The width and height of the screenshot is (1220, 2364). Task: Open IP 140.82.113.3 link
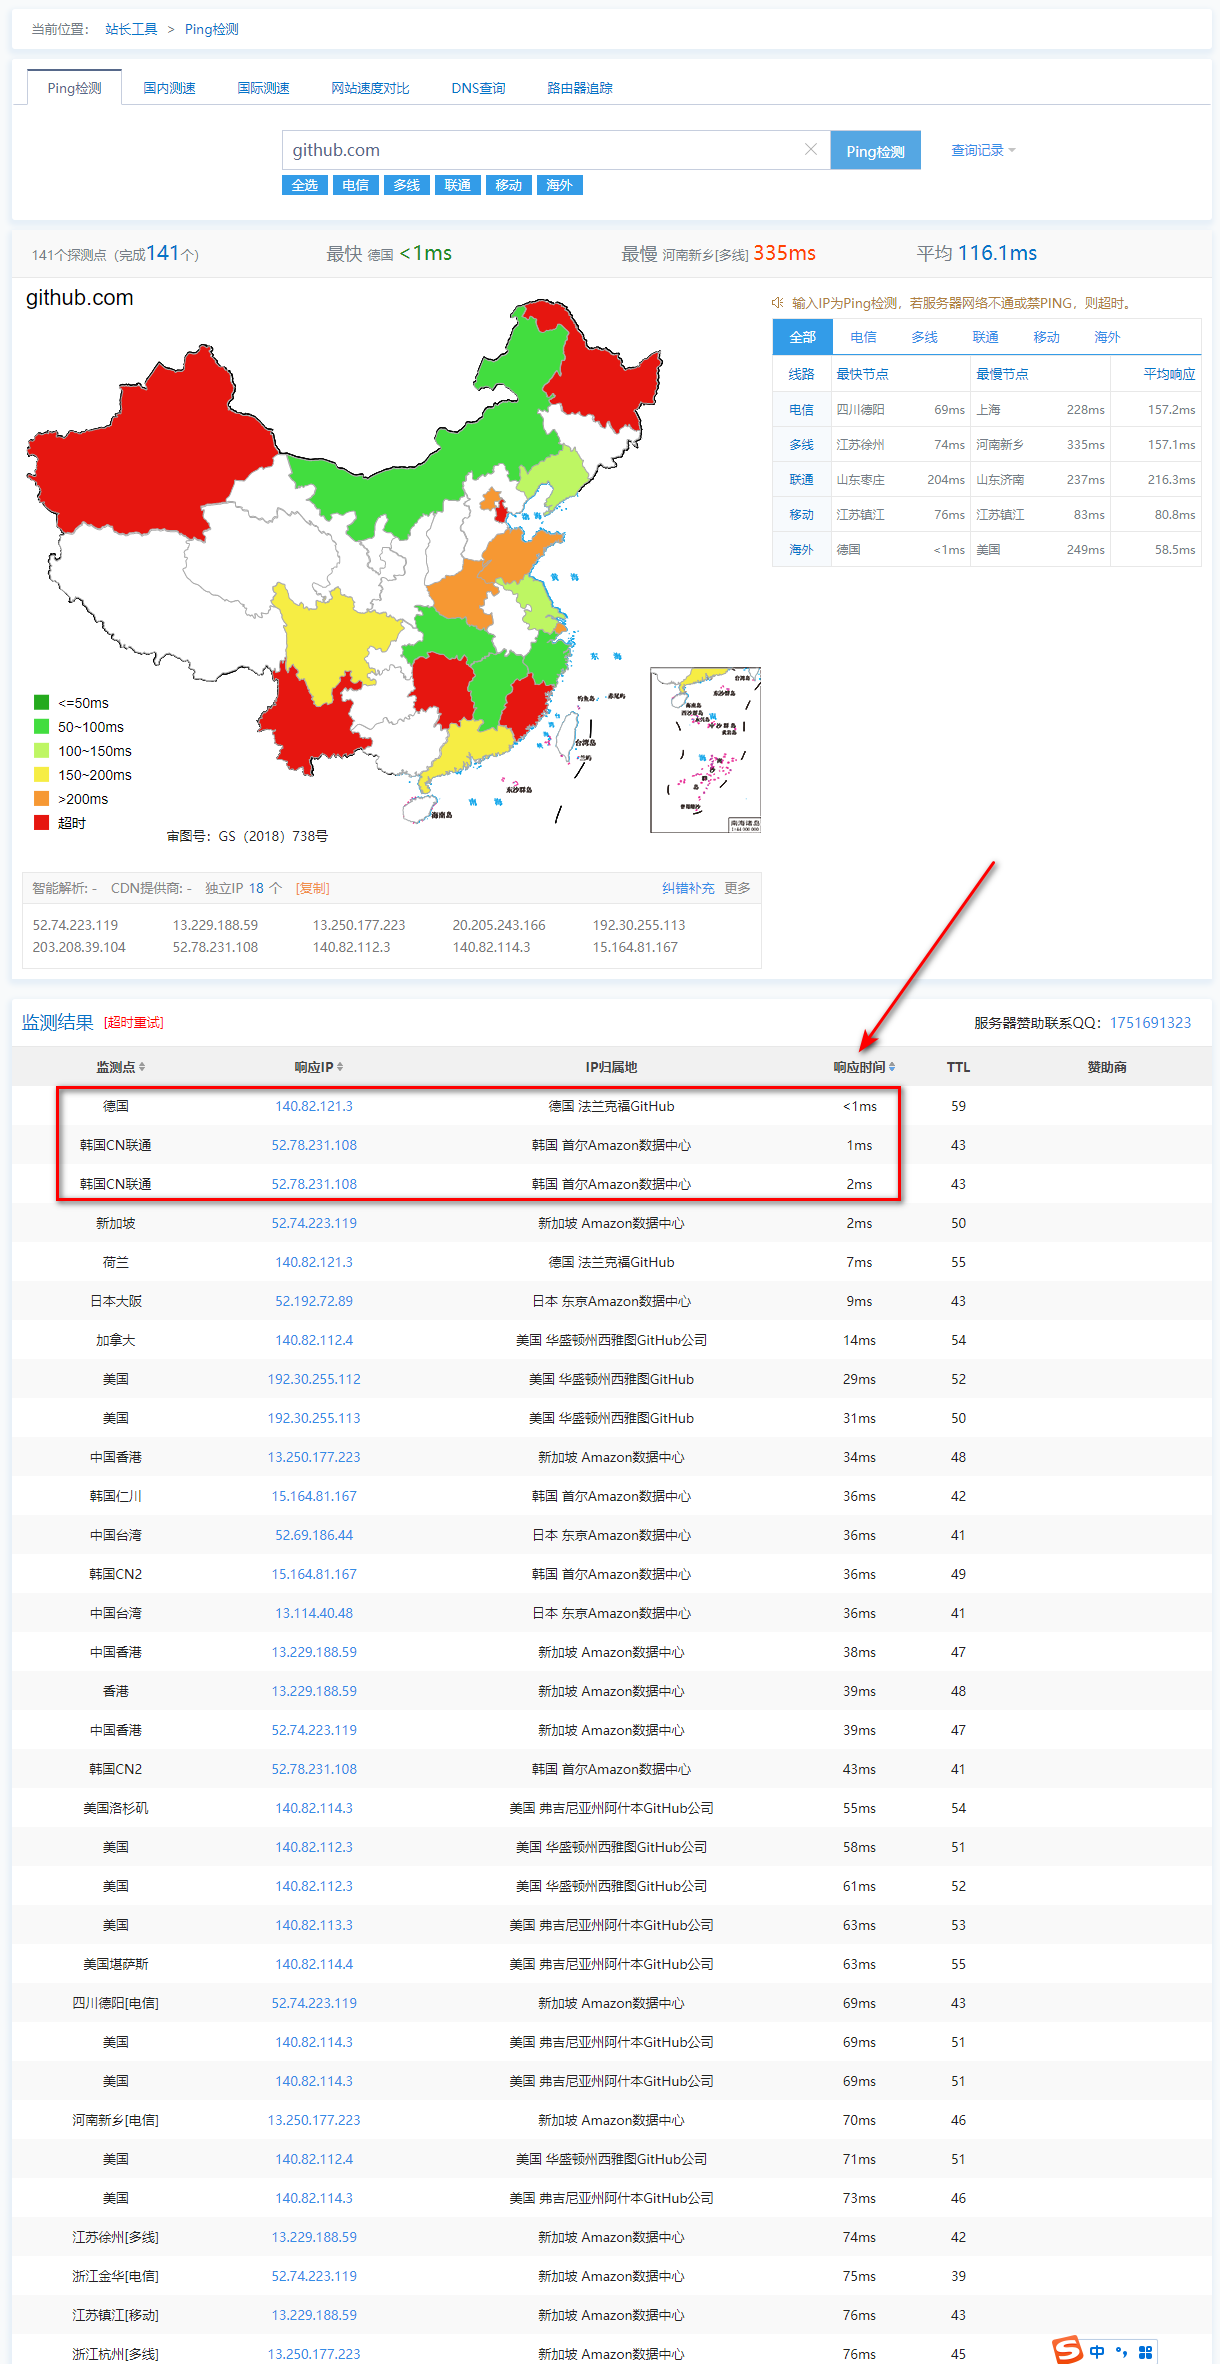pos(314,1925)
